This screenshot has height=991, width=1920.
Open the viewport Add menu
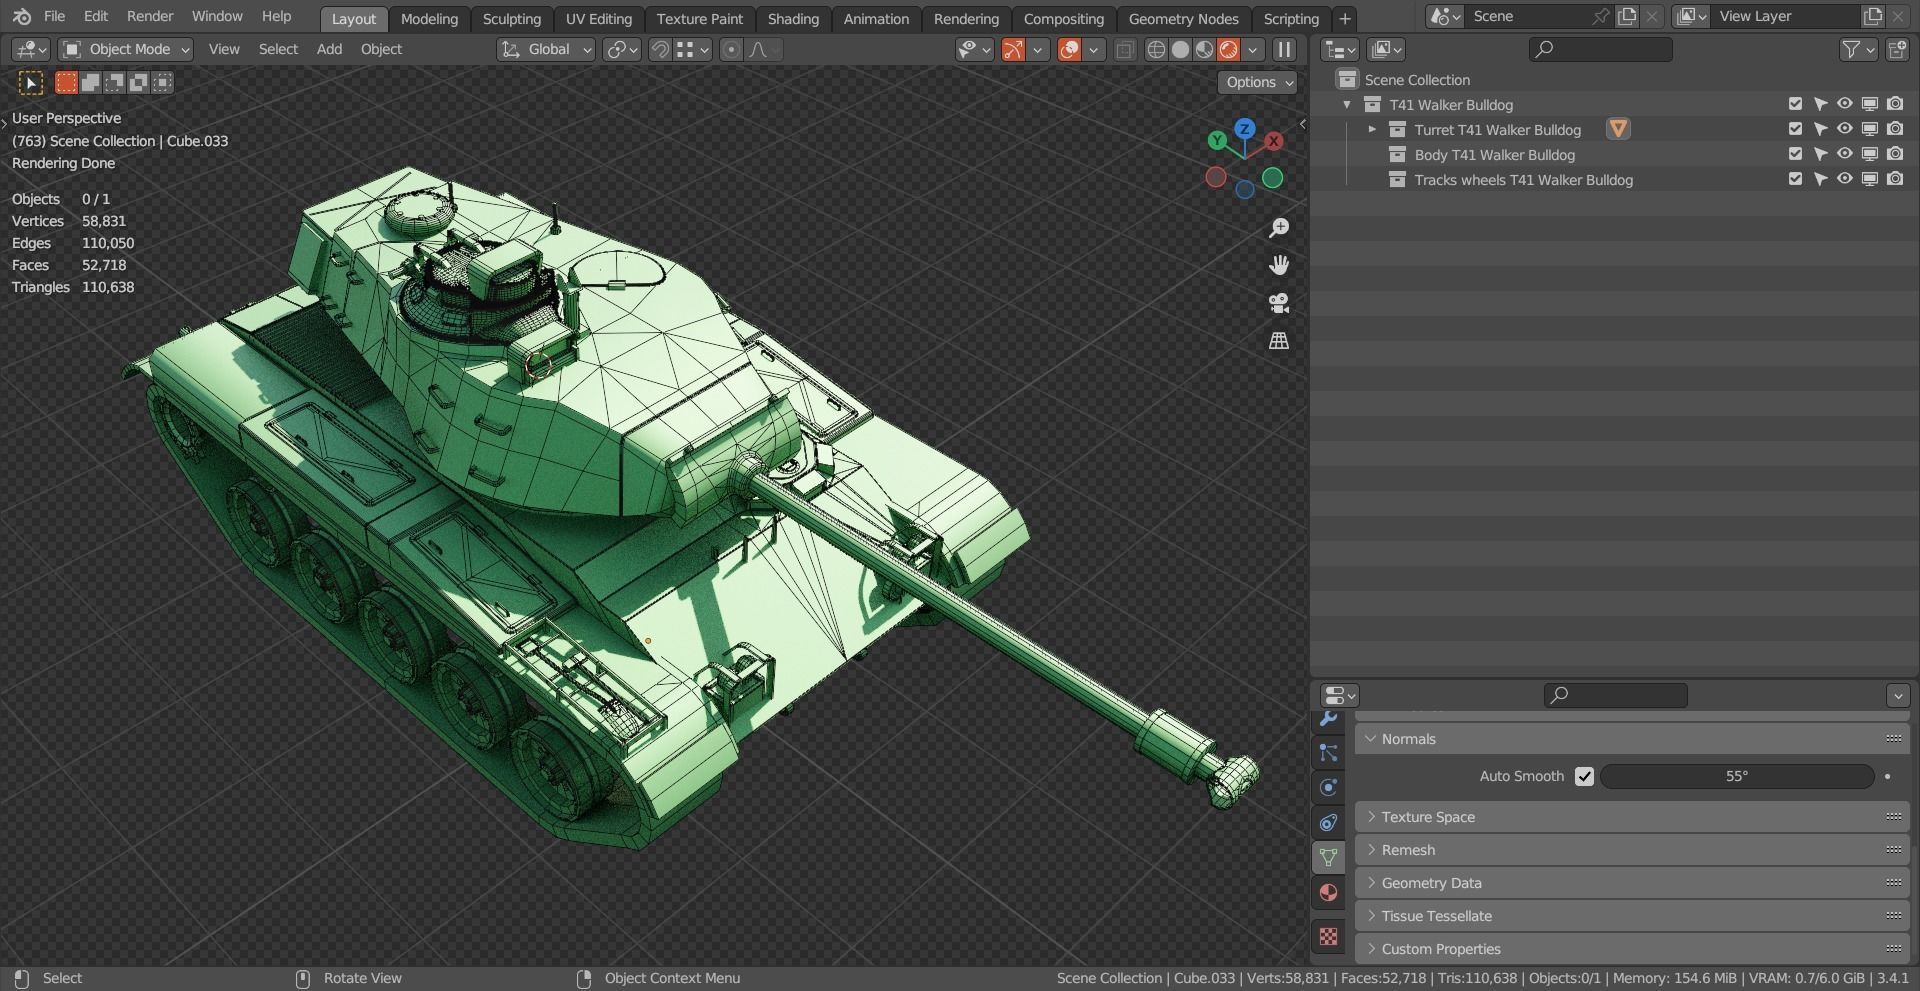pos(329,50)
